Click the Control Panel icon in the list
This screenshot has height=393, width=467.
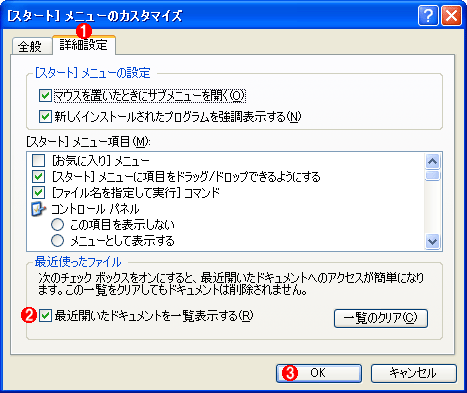(38, 209)
